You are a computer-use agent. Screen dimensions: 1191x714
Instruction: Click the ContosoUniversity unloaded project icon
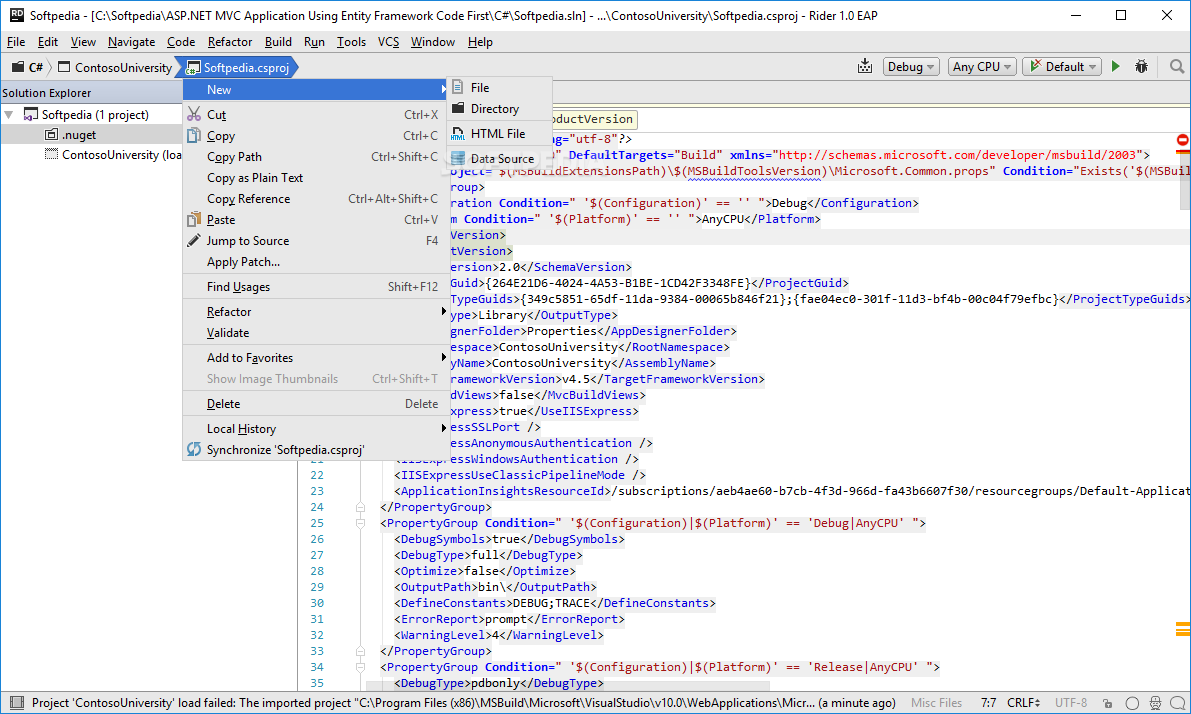[51, 154]
